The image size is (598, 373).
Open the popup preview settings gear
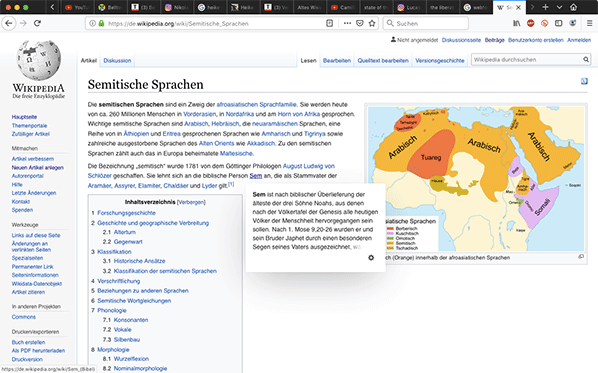[371, 258]
